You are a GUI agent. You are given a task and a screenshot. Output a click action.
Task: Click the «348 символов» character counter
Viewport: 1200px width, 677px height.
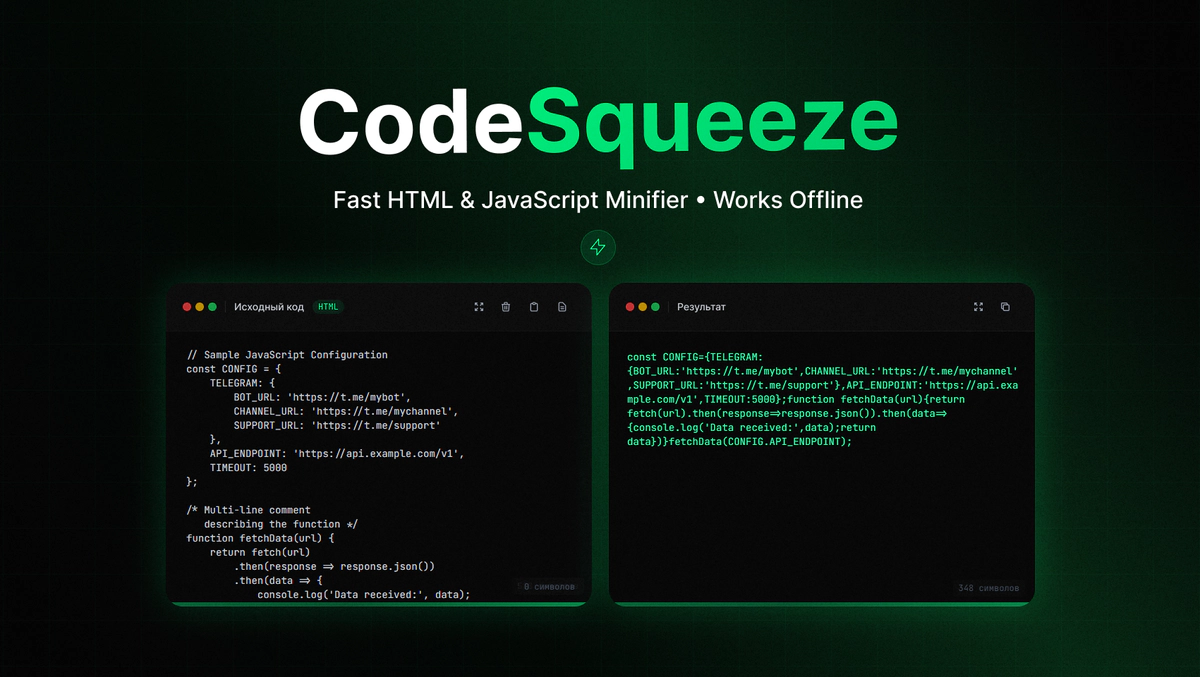point(988,587)
